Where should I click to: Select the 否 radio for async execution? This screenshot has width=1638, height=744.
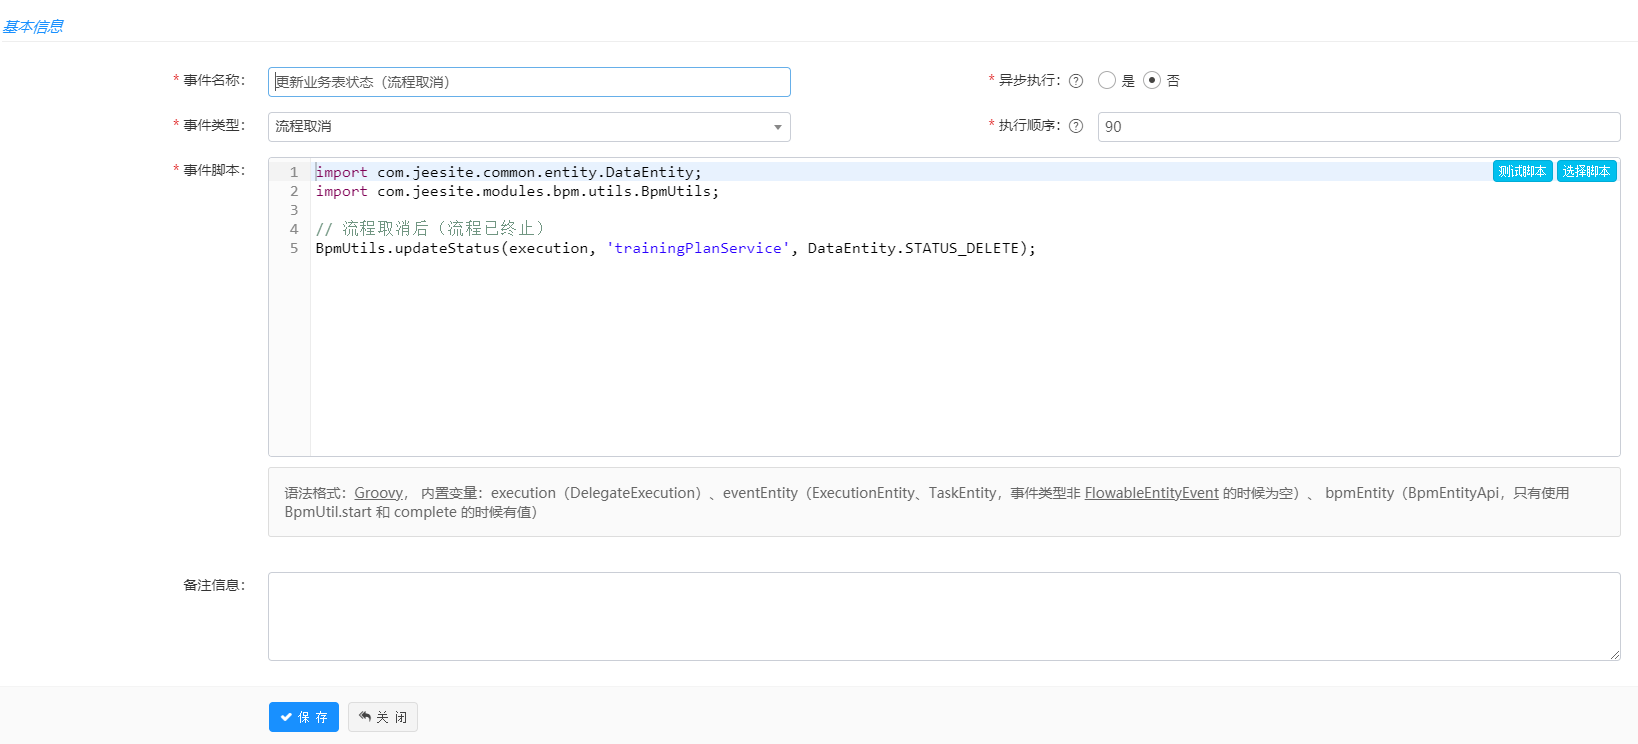tap(1152, 80)
